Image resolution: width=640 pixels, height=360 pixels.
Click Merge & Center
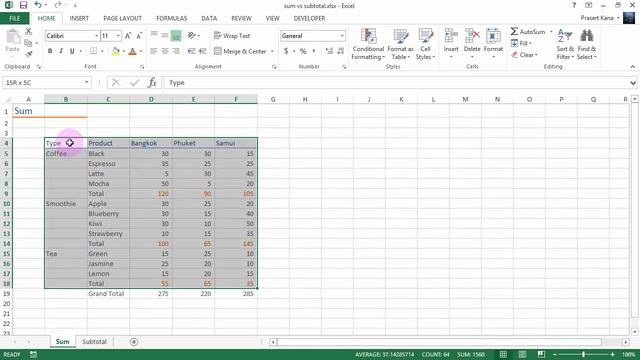coord(240,51)
